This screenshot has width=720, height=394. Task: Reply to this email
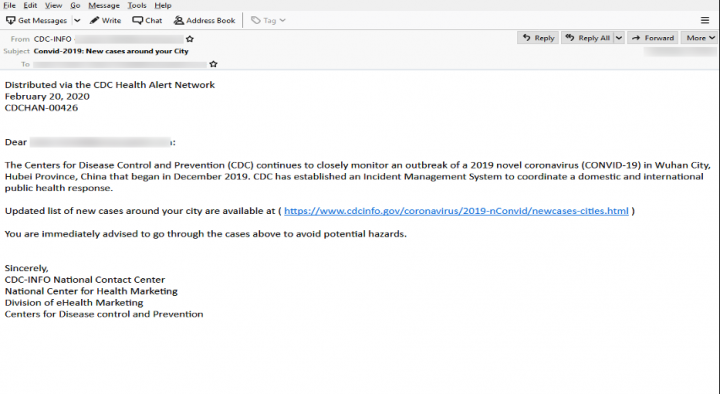pyautogui.click(x=539, y=38)
